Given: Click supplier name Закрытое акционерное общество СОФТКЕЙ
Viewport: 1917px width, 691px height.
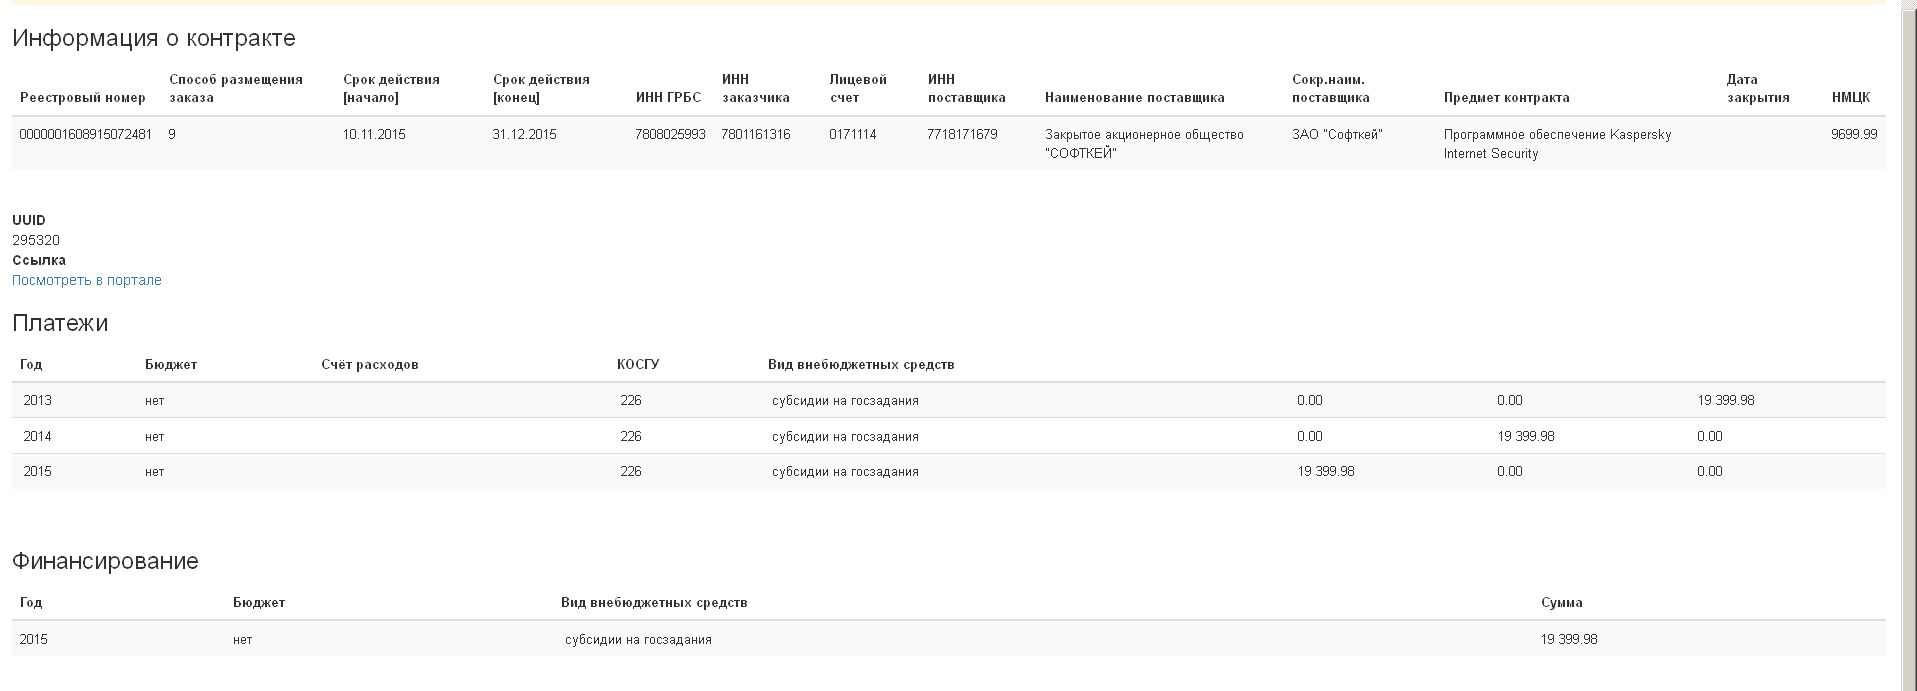Looking at the screenshot, I should coord(1144,144).
